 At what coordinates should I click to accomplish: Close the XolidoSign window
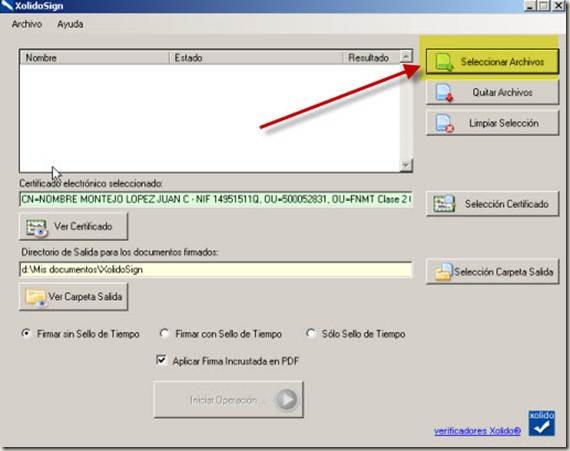tap(558, 5)
